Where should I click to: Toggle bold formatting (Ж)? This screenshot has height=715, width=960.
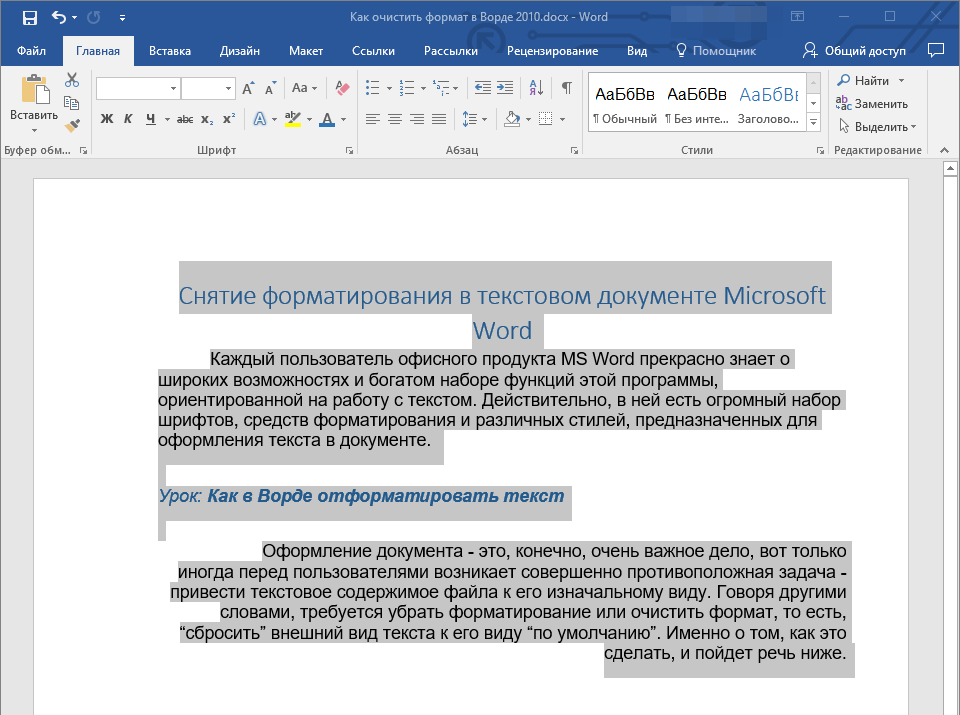pyautogui.click(x=107, y=120)
